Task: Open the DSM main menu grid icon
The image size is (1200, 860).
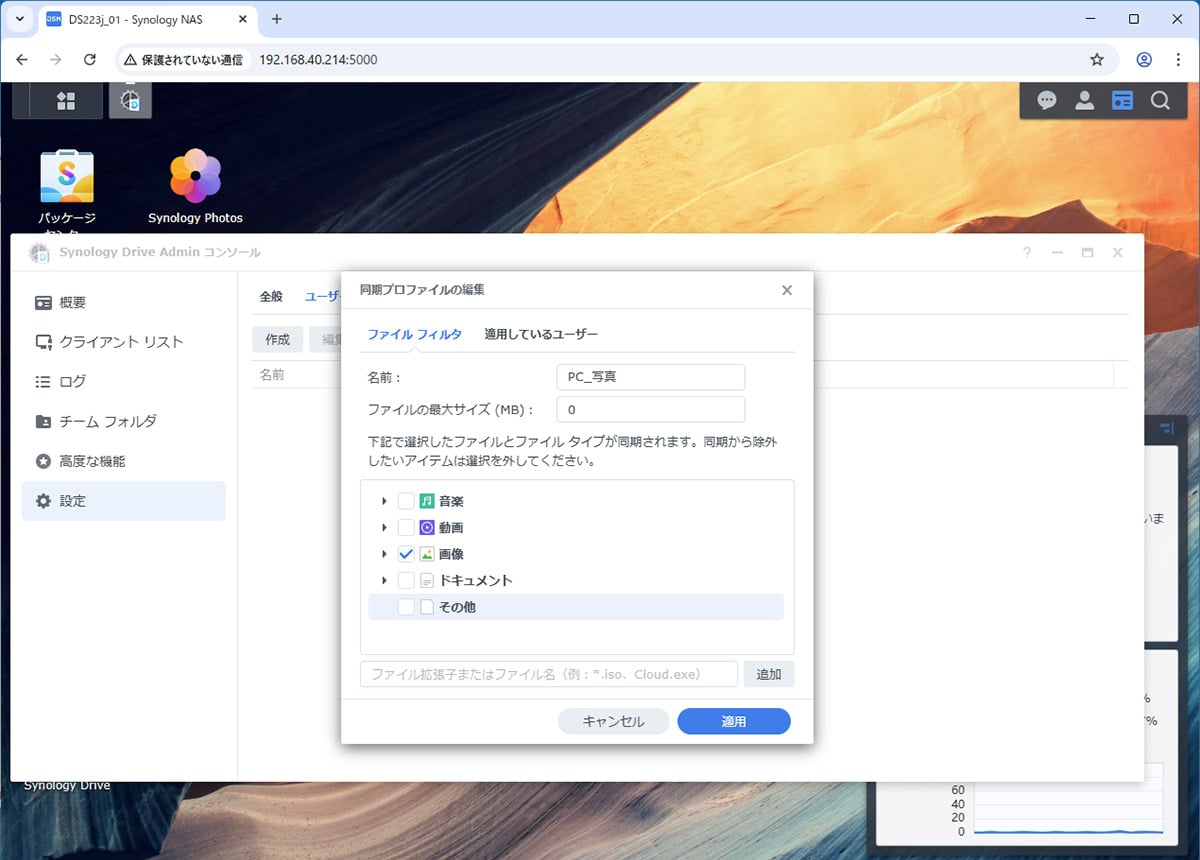Action: pyautogui.click(x=66, y=101)
